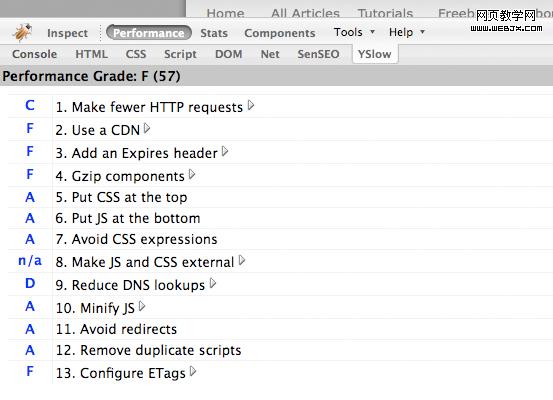Open the SenSEO tab
Viewport: 553px width, 400px height.
(x=318, y=54)
